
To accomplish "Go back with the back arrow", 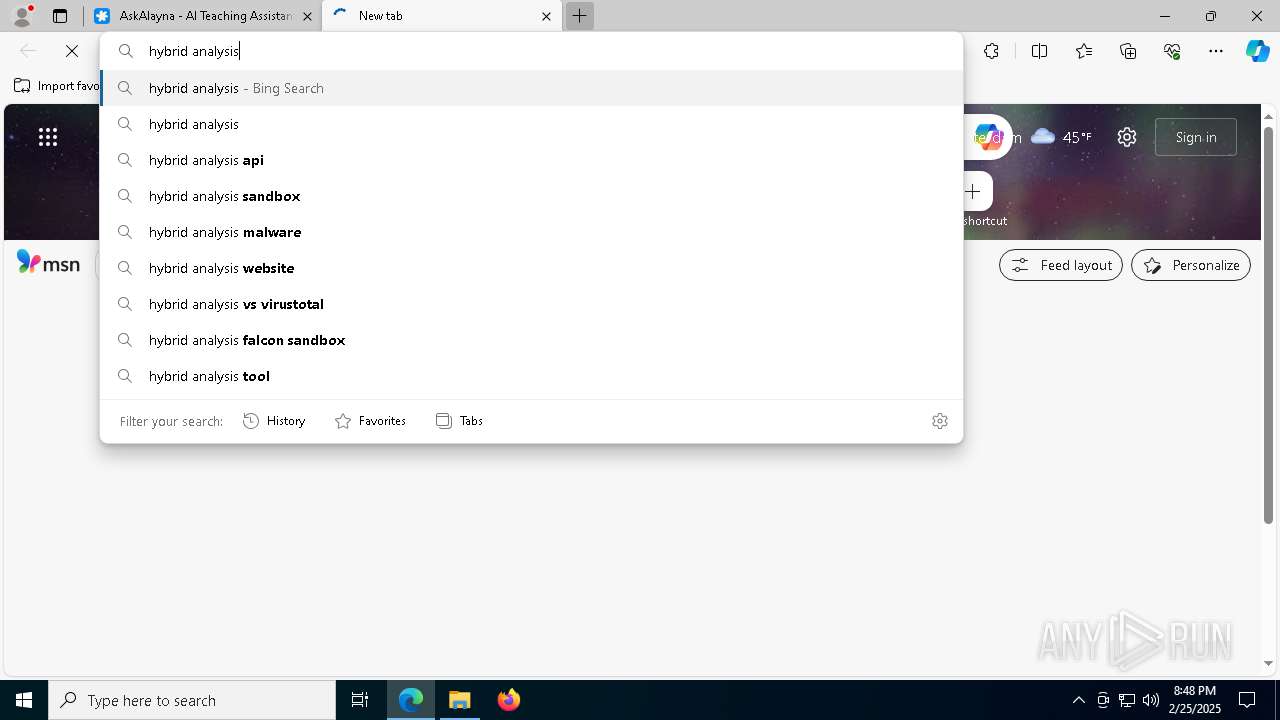I will point(28,51).
